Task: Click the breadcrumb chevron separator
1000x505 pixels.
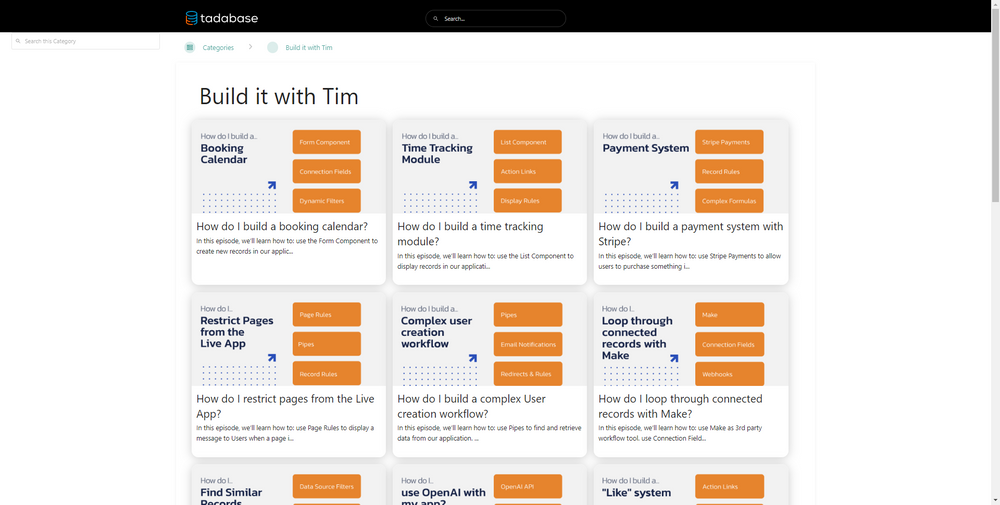Action: coord(250,47)
